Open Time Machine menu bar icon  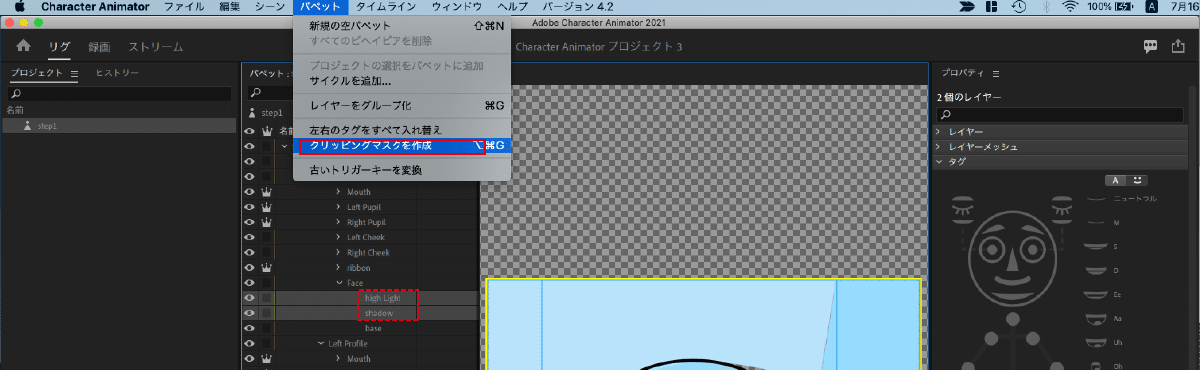pos(1018,7)
